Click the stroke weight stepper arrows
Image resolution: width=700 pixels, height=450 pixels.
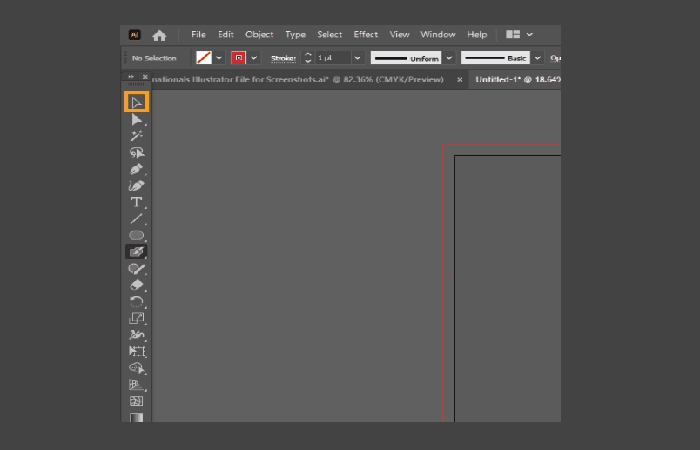308,58
